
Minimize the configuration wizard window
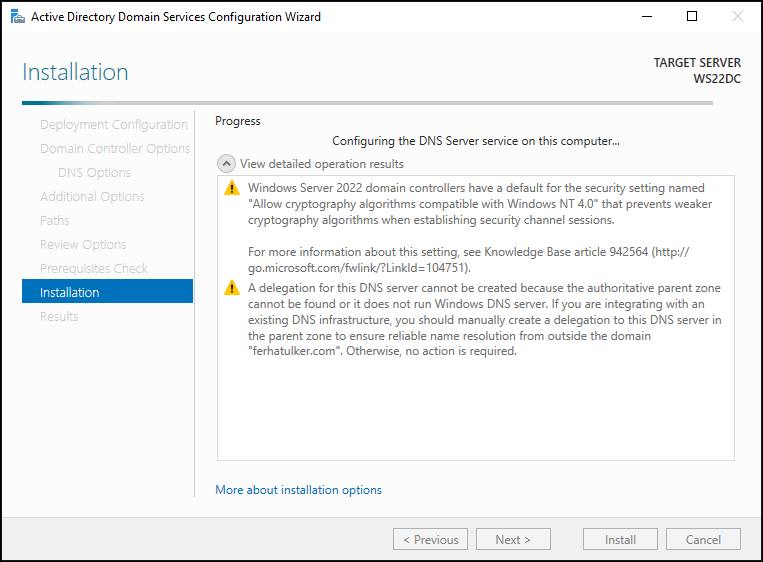click(x=647, y=17)
